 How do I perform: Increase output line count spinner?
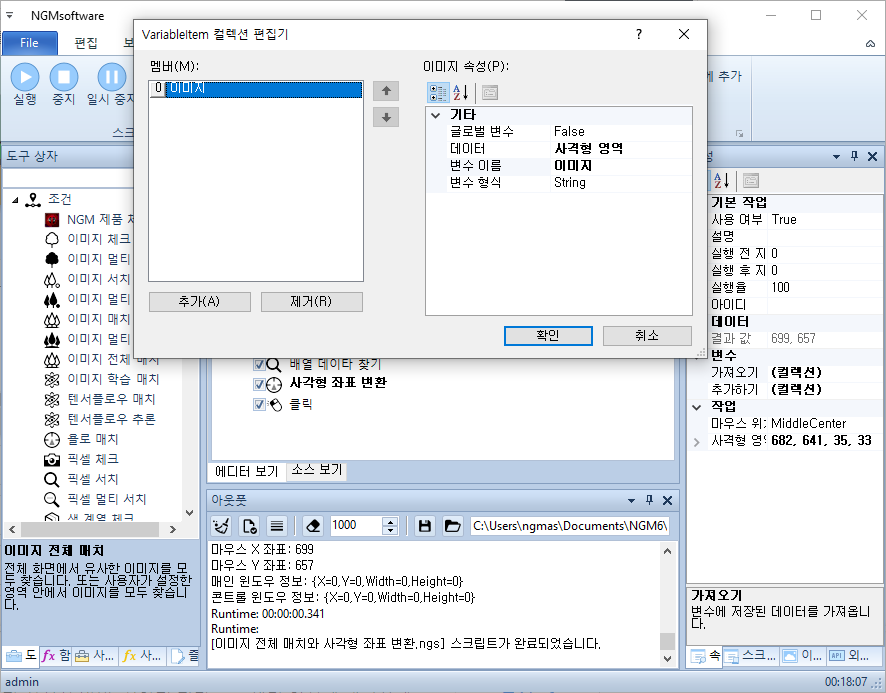(x=390, y=521)
